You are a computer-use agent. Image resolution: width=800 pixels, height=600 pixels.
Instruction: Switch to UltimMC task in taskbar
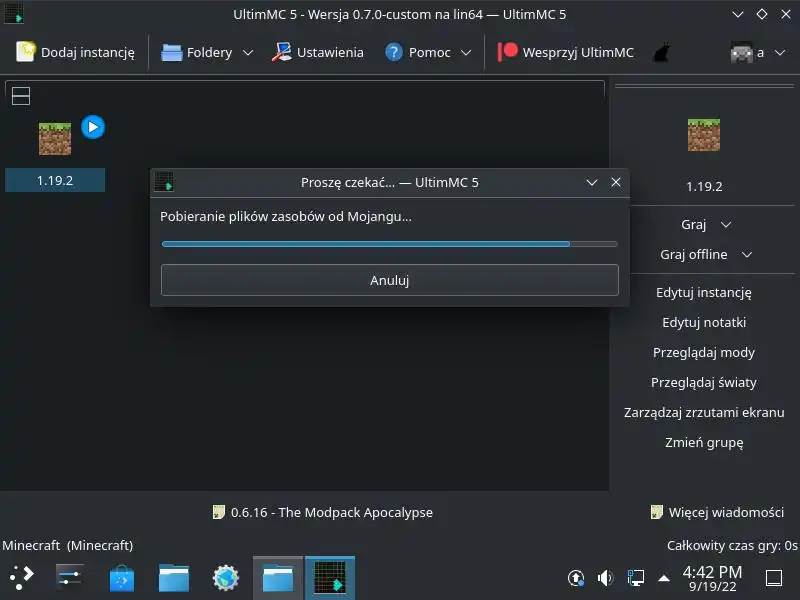pos(330,578)
